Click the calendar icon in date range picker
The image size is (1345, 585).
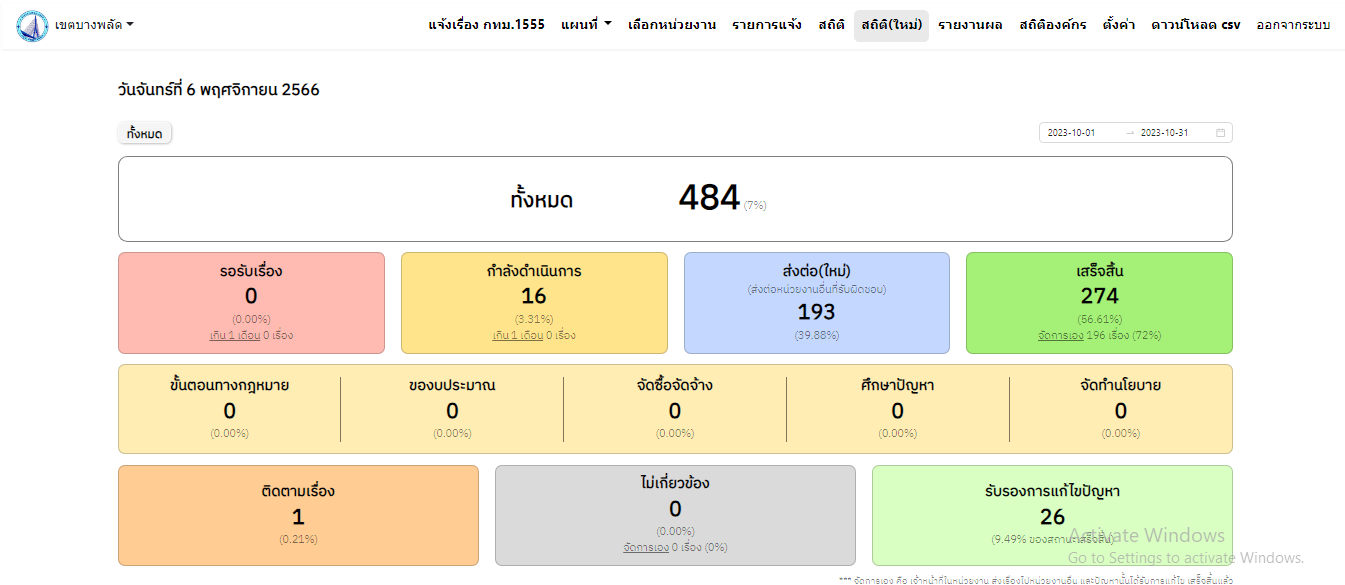[x=1220, y=133]
